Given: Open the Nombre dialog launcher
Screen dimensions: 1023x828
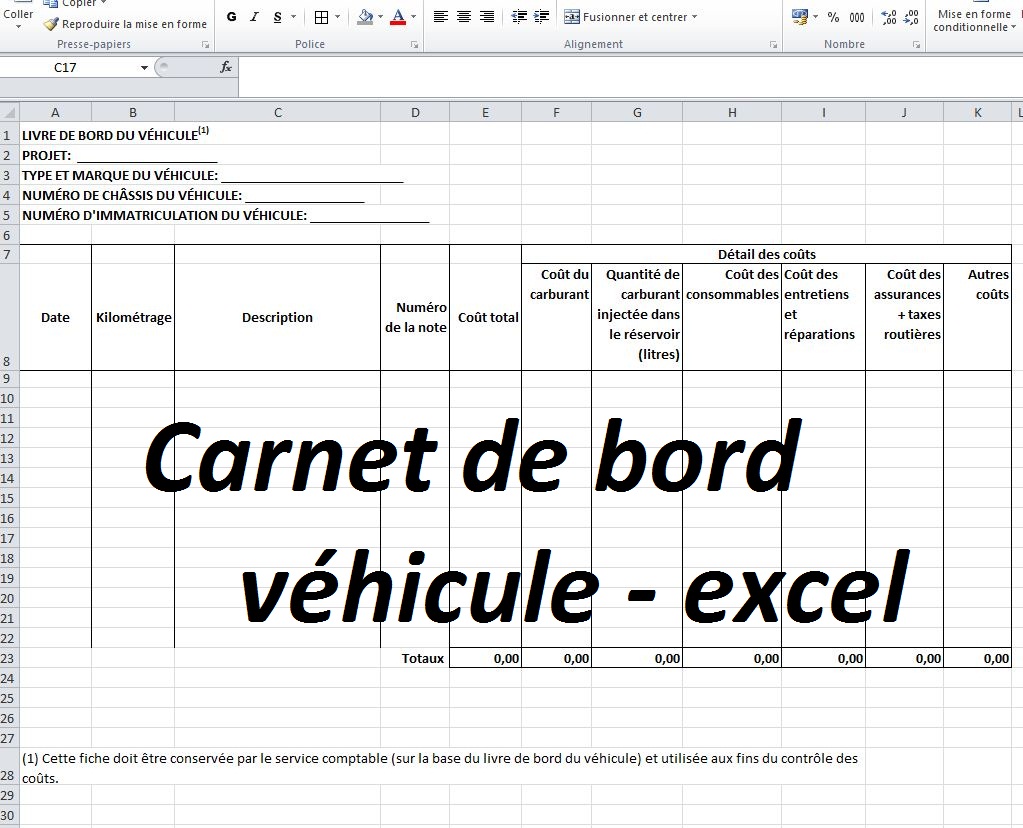Looking at the screenshot, I should (x=917, y=44).
